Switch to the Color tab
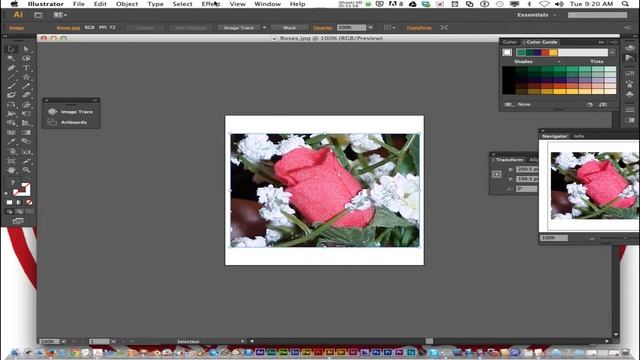The width and height of the screenshot is (640, 360). pyautogui.click(x=509, y=42)
